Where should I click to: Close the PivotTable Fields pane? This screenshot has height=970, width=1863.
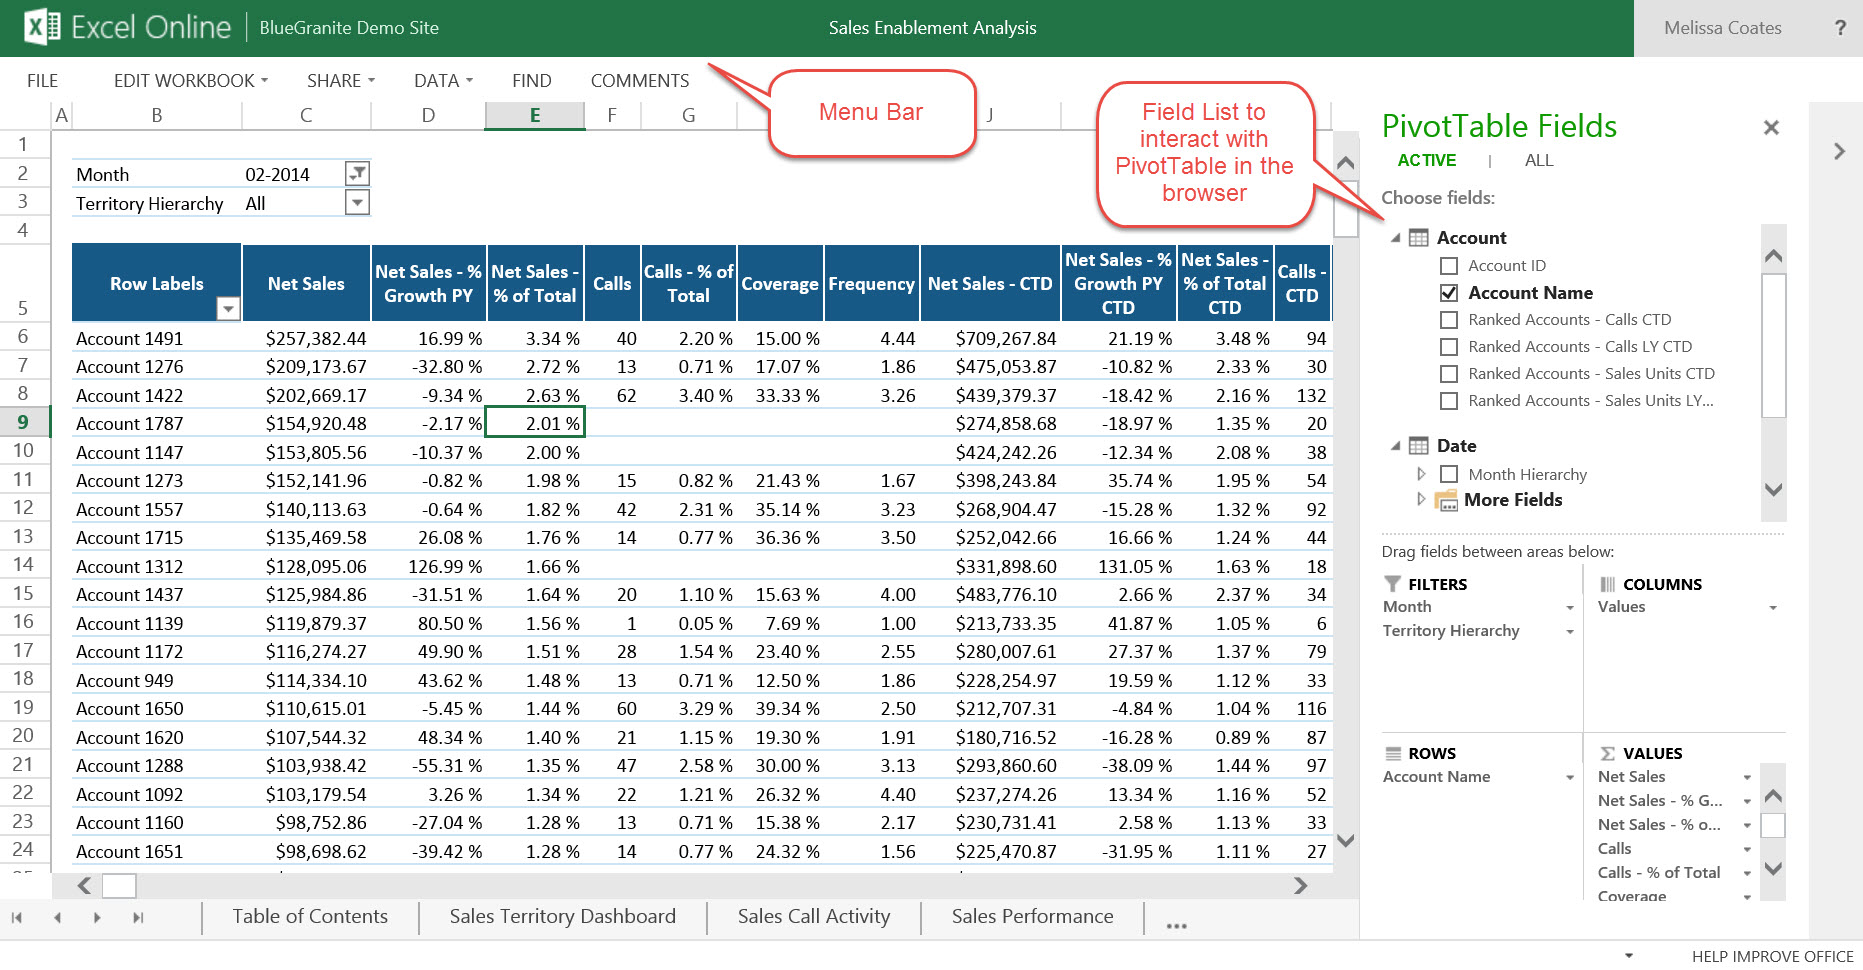(1770, 127)
